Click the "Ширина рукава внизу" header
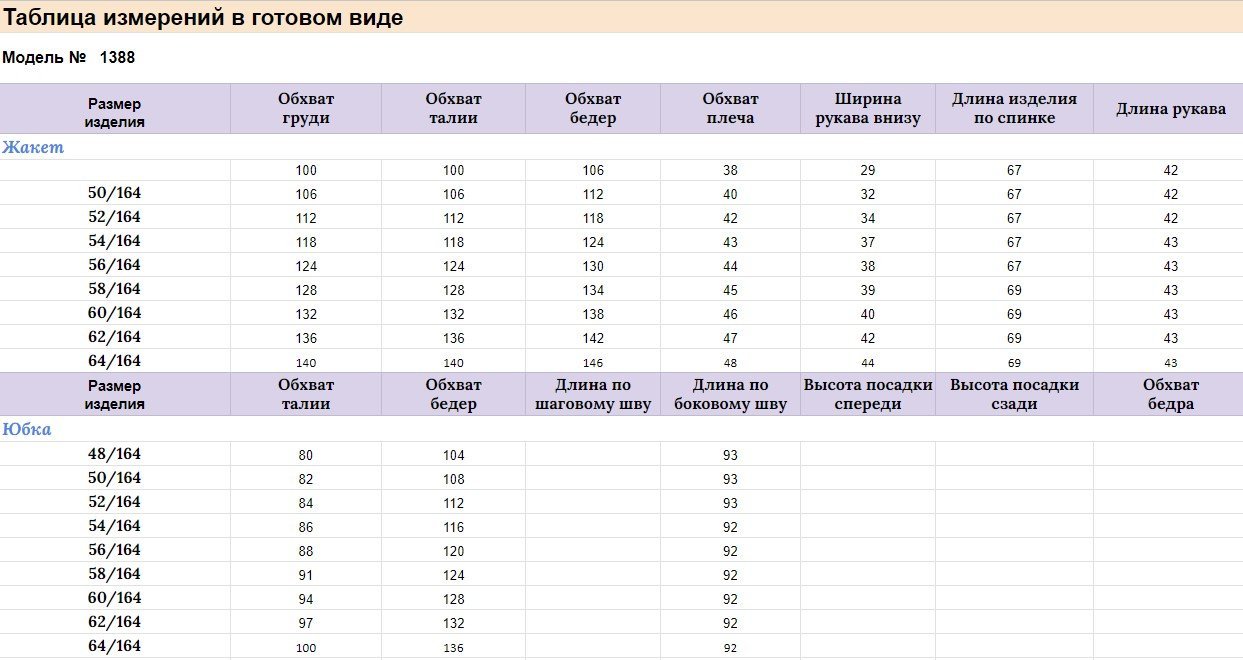1243x660 pixels. (867, 108)
